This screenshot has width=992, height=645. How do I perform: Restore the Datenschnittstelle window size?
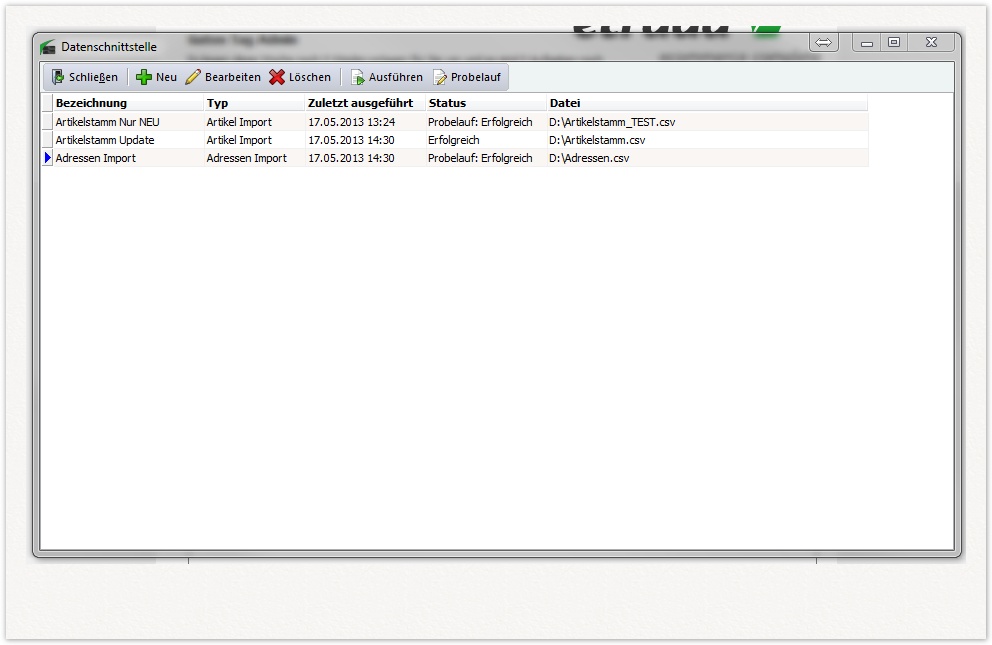tap(894, 42)
